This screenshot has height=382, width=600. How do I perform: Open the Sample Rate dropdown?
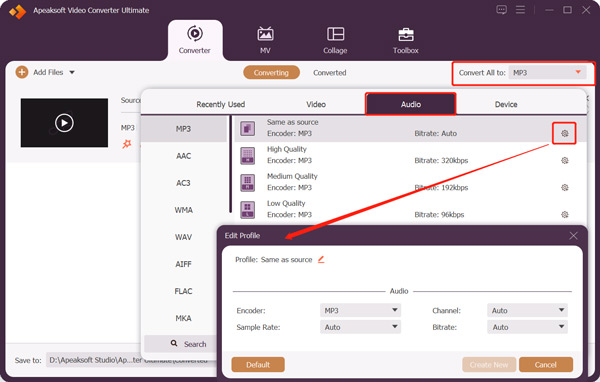coord(360,327)
